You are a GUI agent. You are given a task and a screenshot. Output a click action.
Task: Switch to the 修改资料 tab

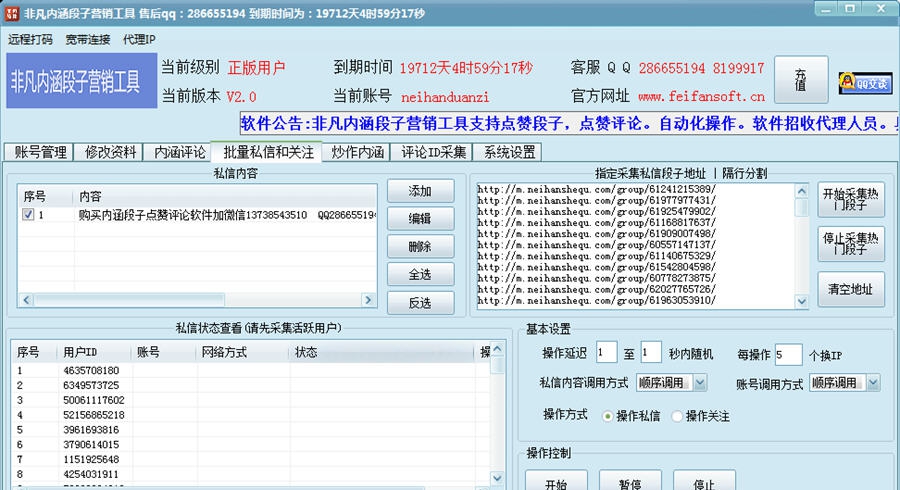pyautogui.click(x=110, y=152)
